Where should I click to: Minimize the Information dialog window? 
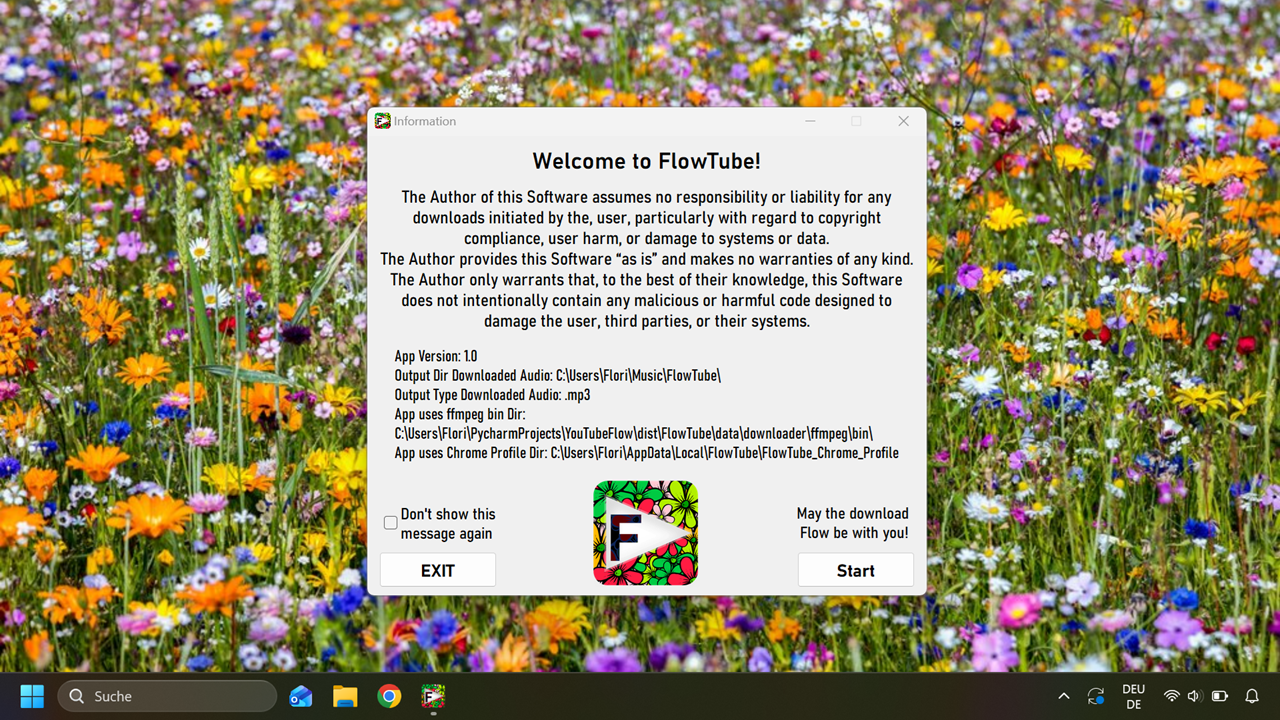click(810, 121)
